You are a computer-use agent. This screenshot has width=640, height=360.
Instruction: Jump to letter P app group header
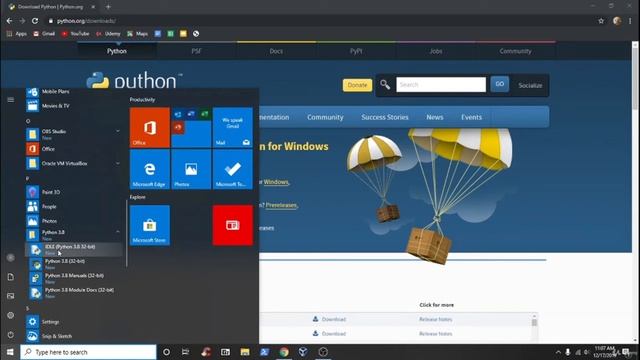28,178
